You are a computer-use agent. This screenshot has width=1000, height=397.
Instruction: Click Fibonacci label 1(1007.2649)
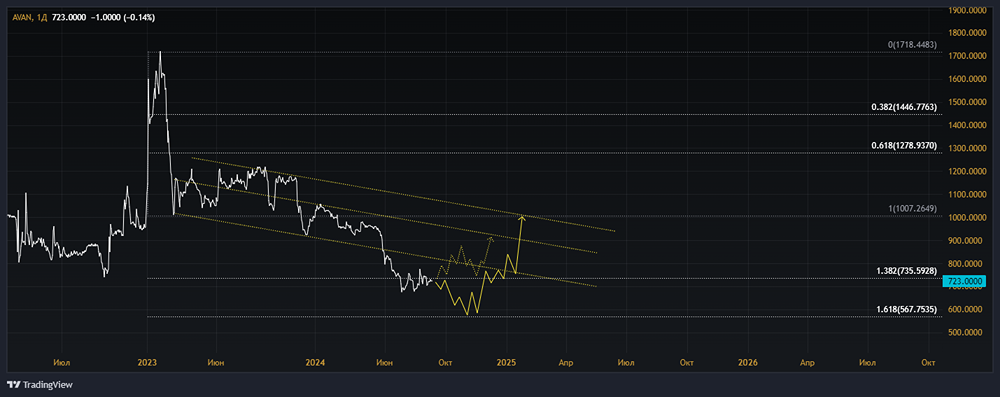[x=914, y=209]
